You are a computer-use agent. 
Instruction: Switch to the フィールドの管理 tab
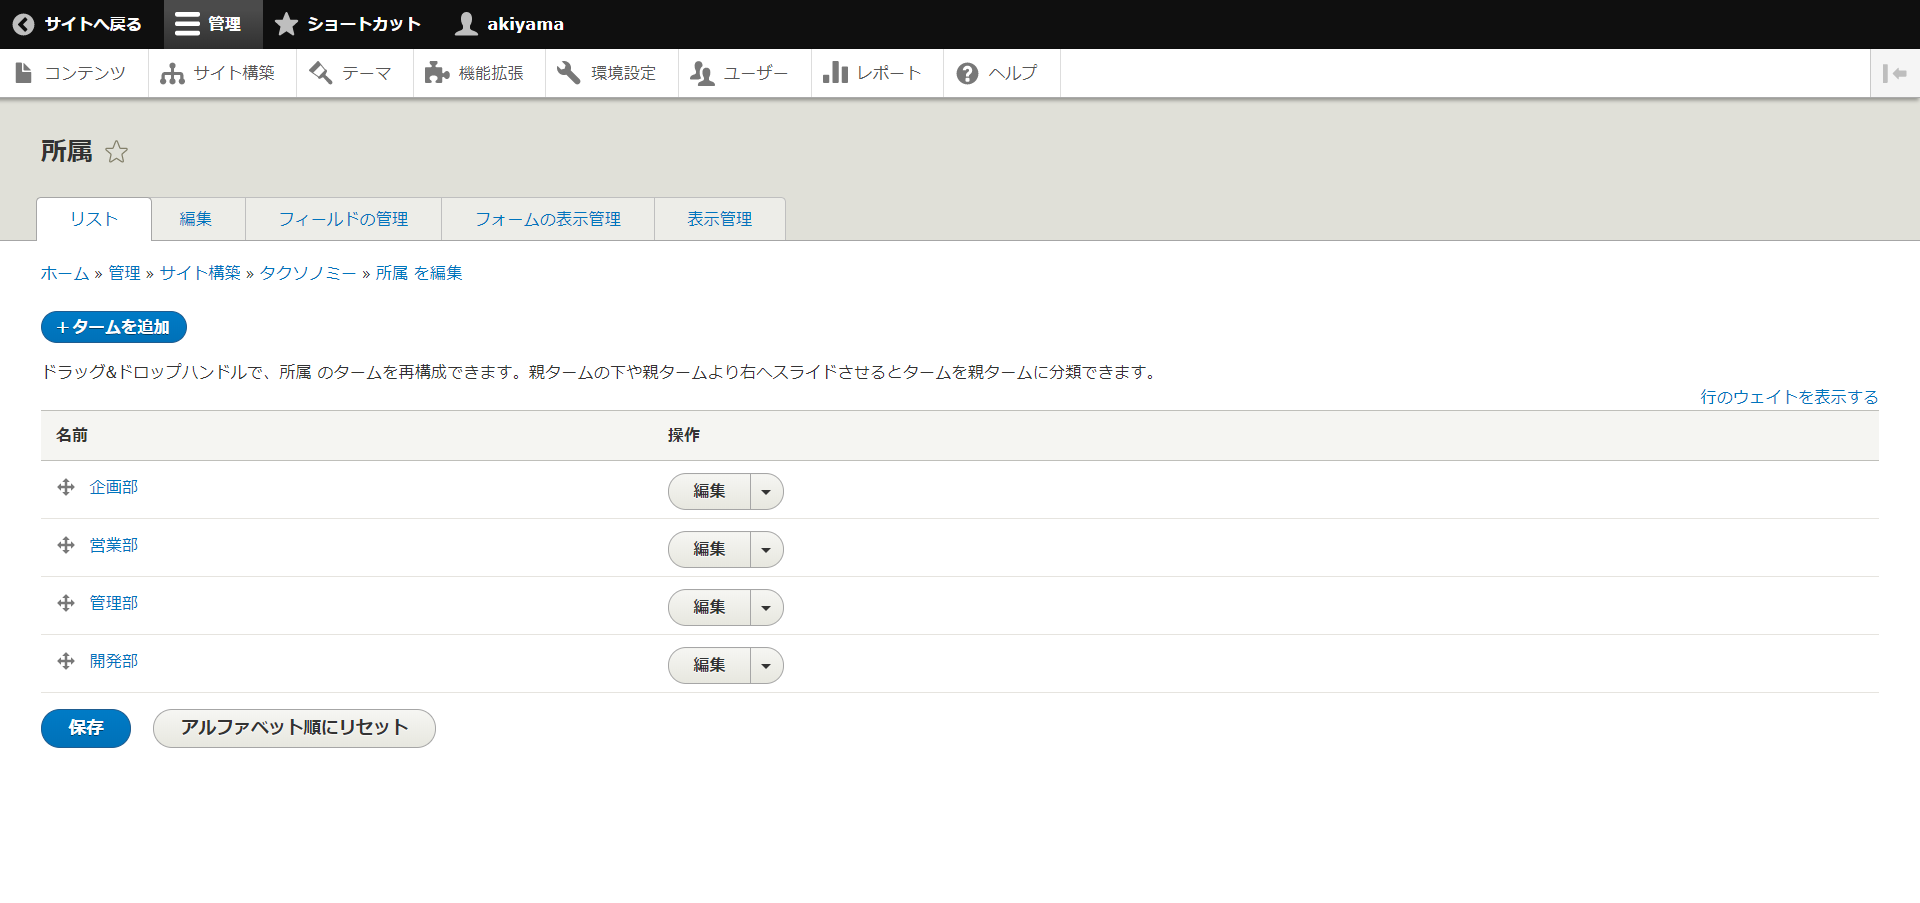click(x=343, y=219)
